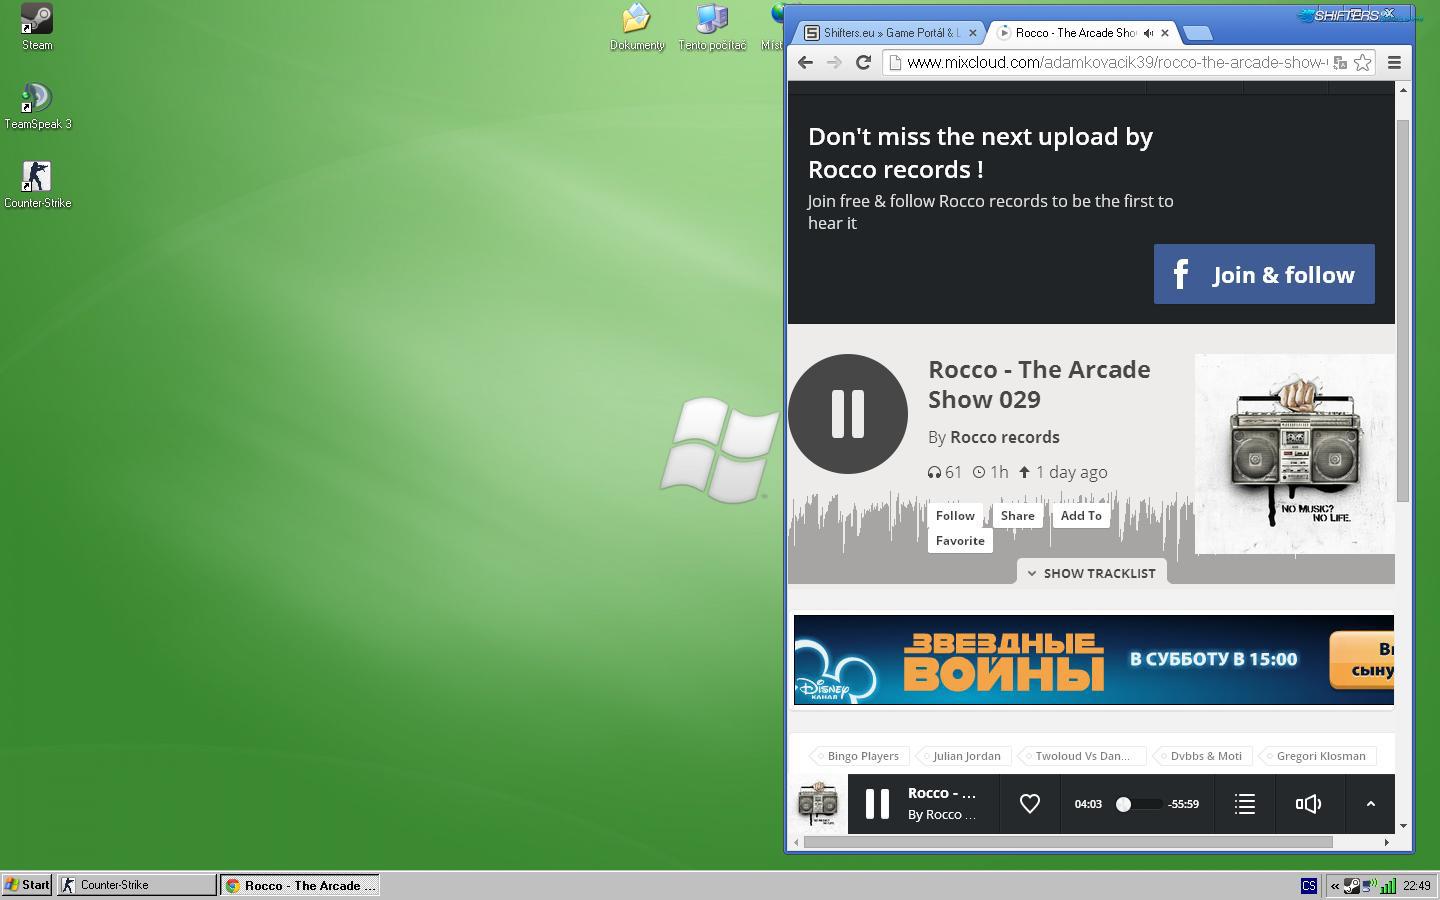Click the vertical page scrollbar thumb
1440x900 pixels.
(1402, 310)
